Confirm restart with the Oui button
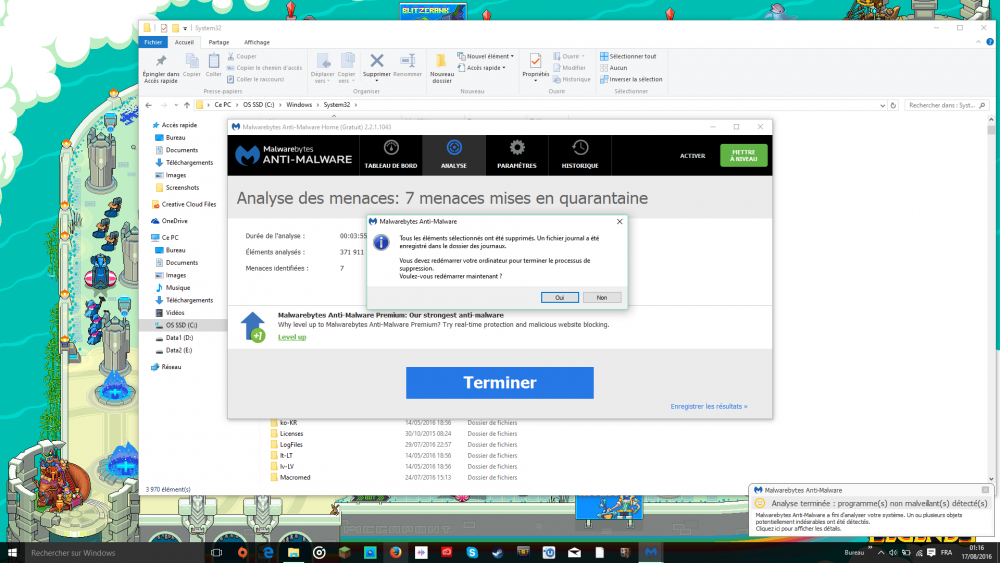The image size is (1000, 563). point(559,298)
